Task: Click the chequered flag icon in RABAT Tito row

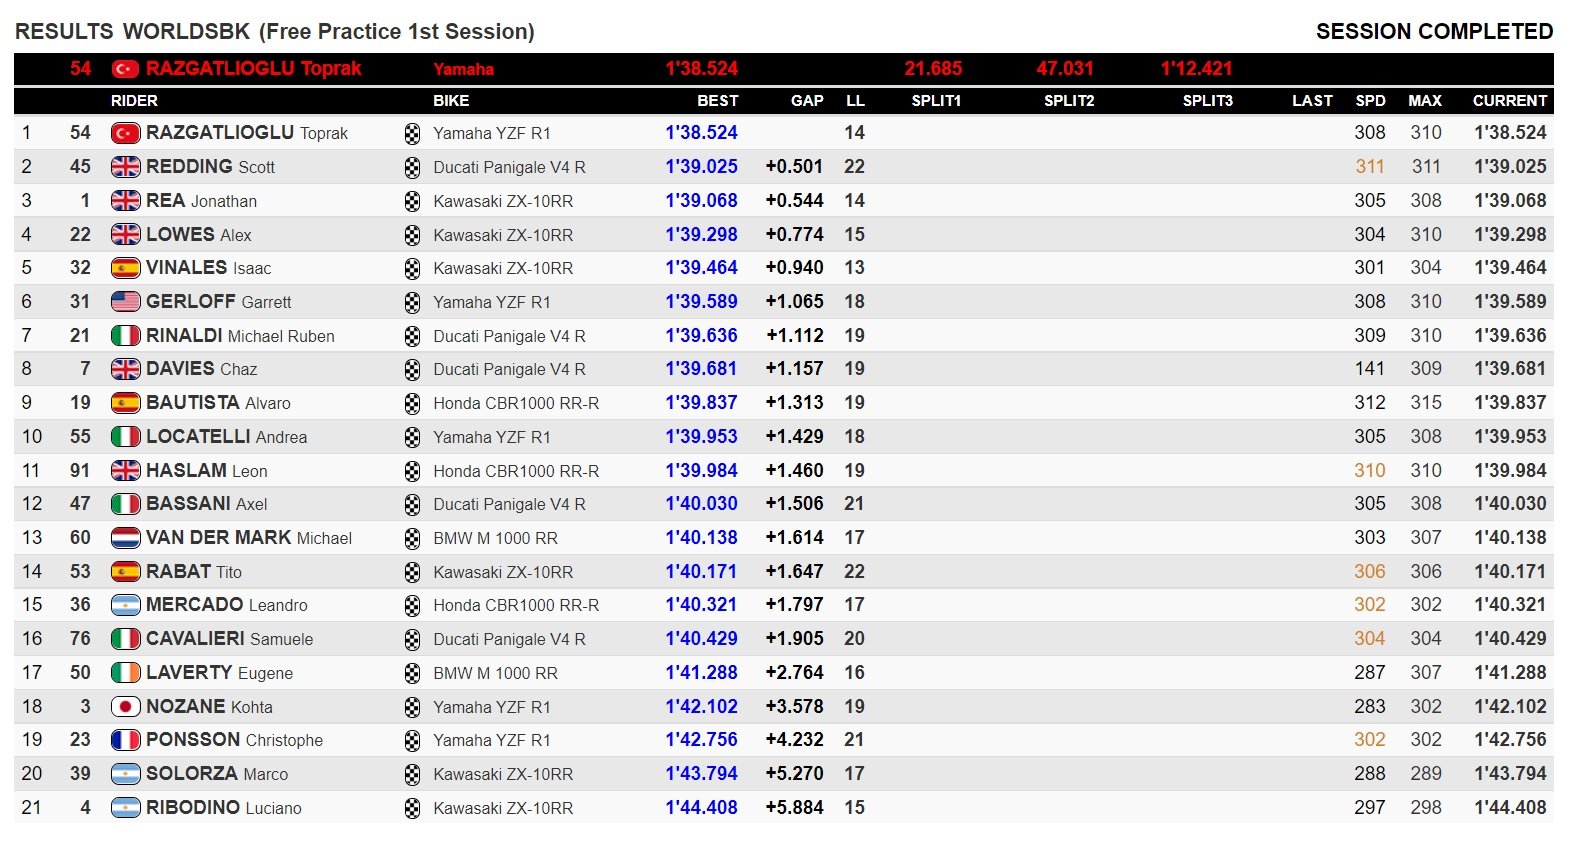Action: click(x=412, y=572)
